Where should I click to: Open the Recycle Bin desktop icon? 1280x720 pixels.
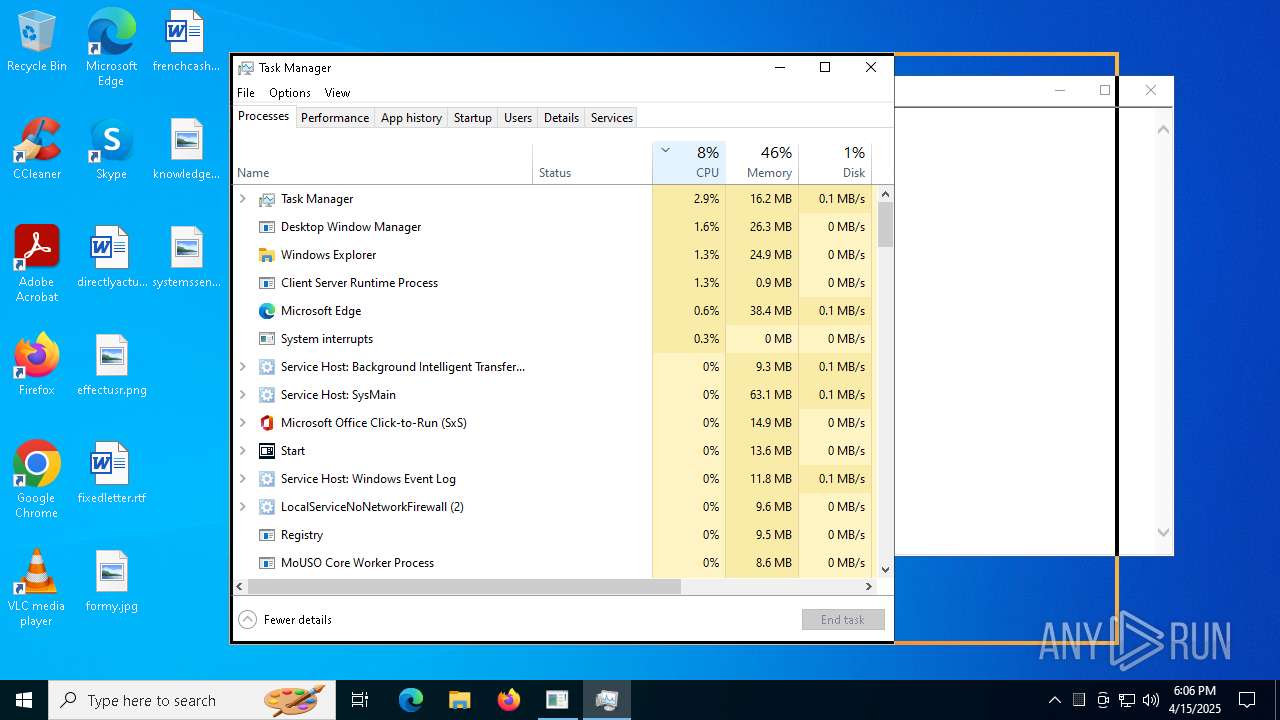click(x=37, y=42)
